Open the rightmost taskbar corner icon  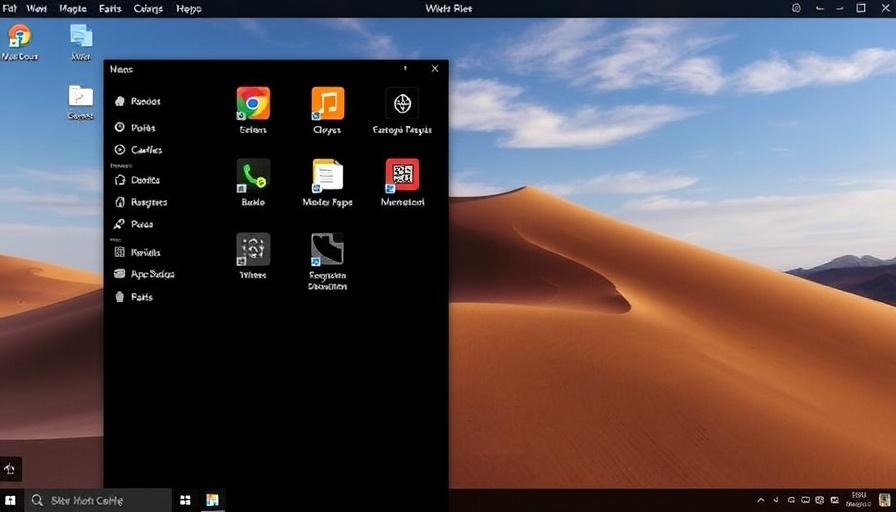(885, 501)
